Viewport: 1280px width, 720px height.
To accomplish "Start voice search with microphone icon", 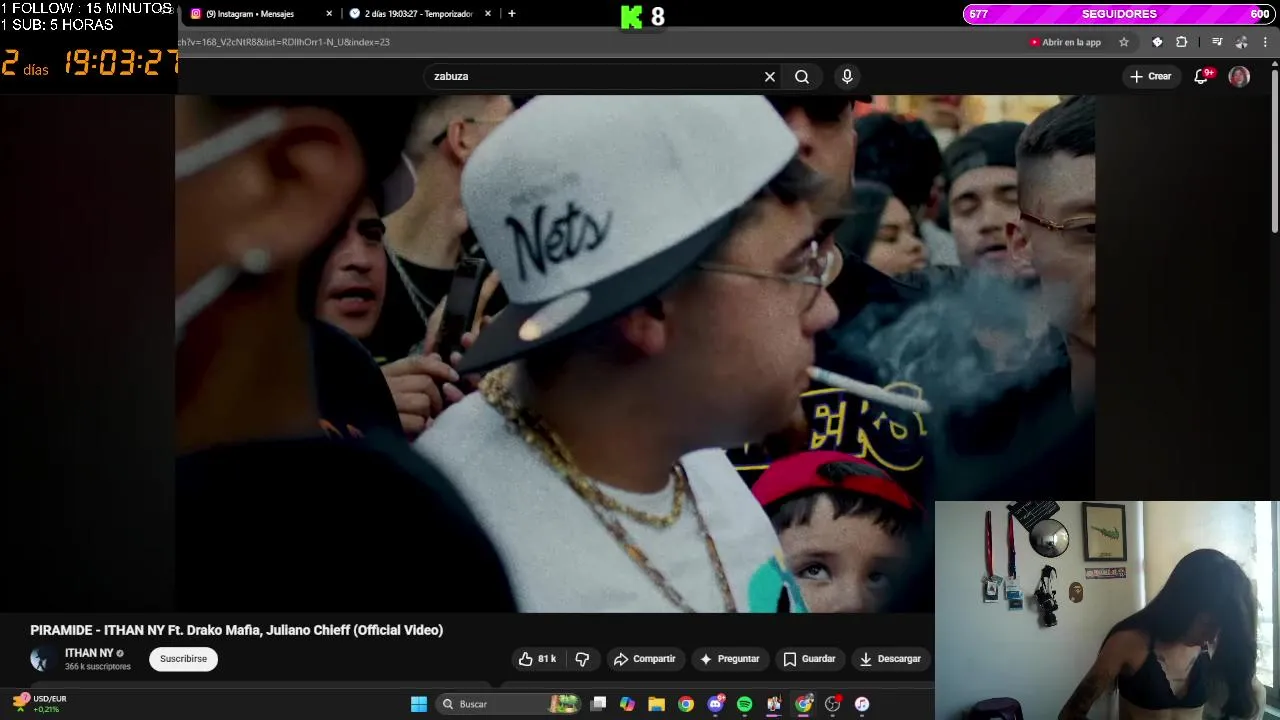I will (847, 76).
